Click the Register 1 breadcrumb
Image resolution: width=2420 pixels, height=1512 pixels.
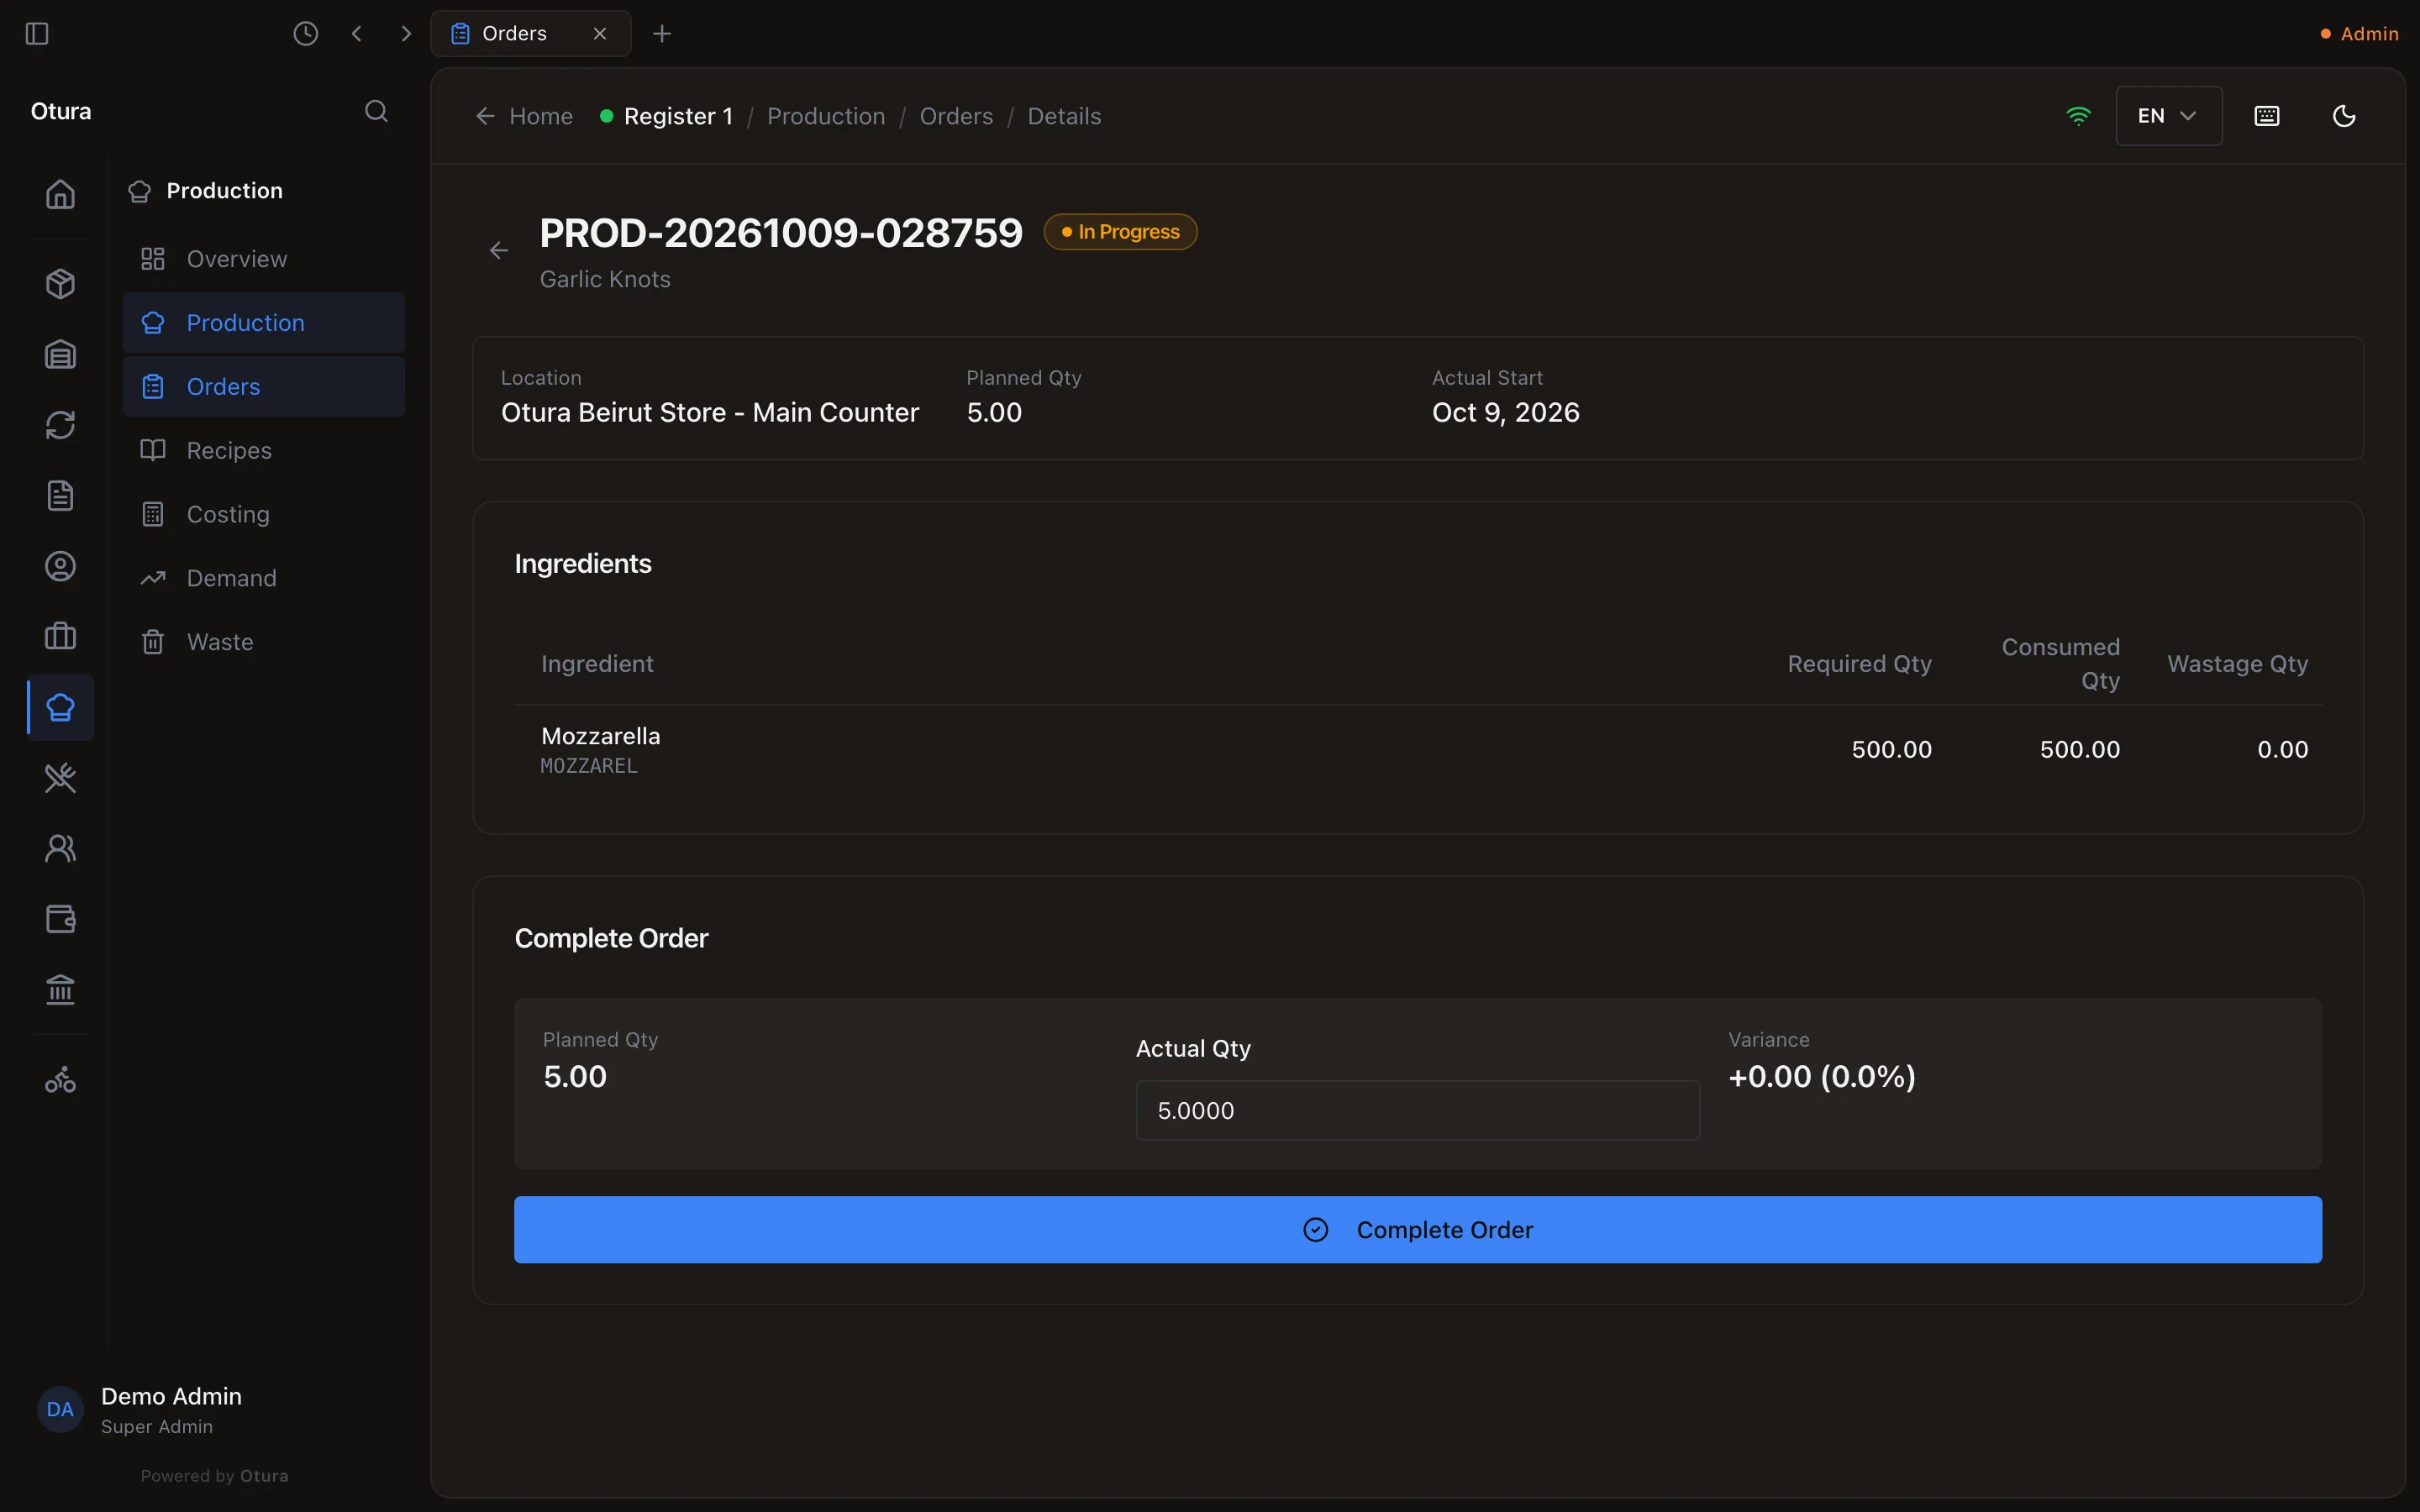point(667,116)
